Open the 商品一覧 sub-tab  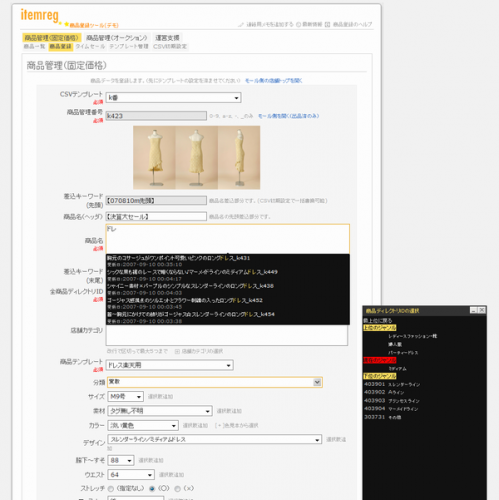pos(34,46)
